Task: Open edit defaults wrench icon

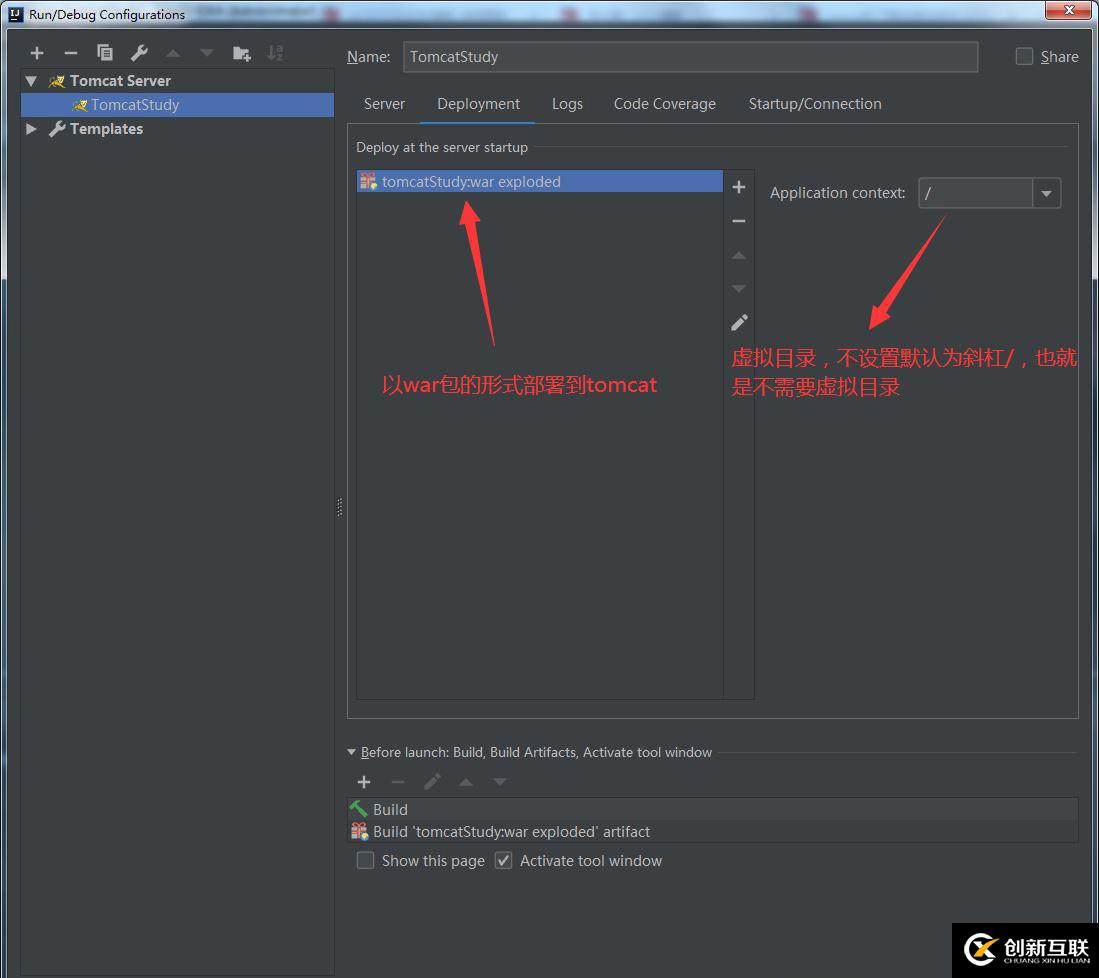Action: pyautogui.click(x=139, y=53)
